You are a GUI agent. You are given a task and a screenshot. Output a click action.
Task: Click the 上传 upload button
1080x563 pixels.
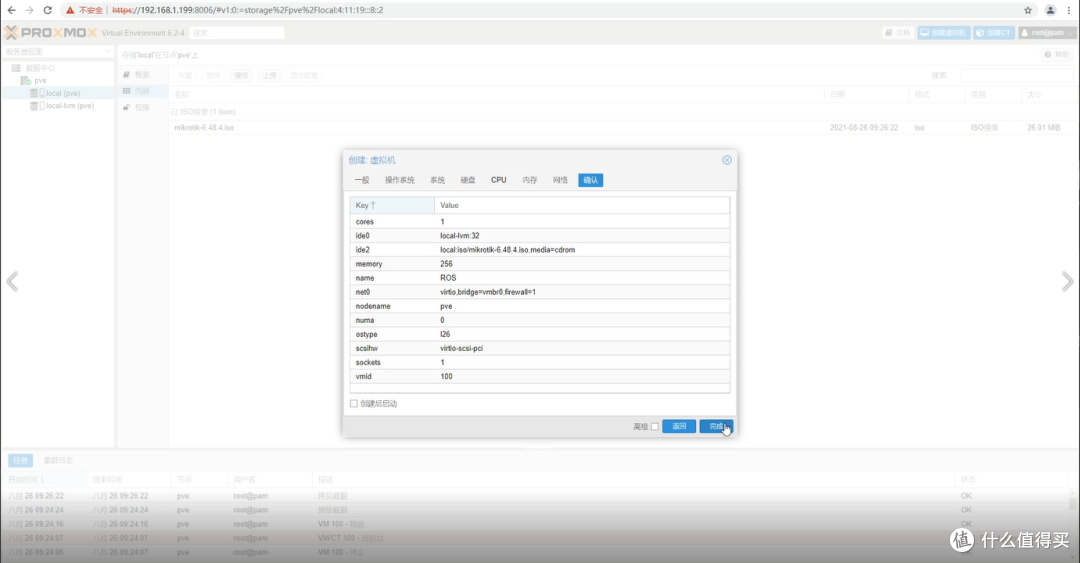pyautogui.click(x=269, y=75)
